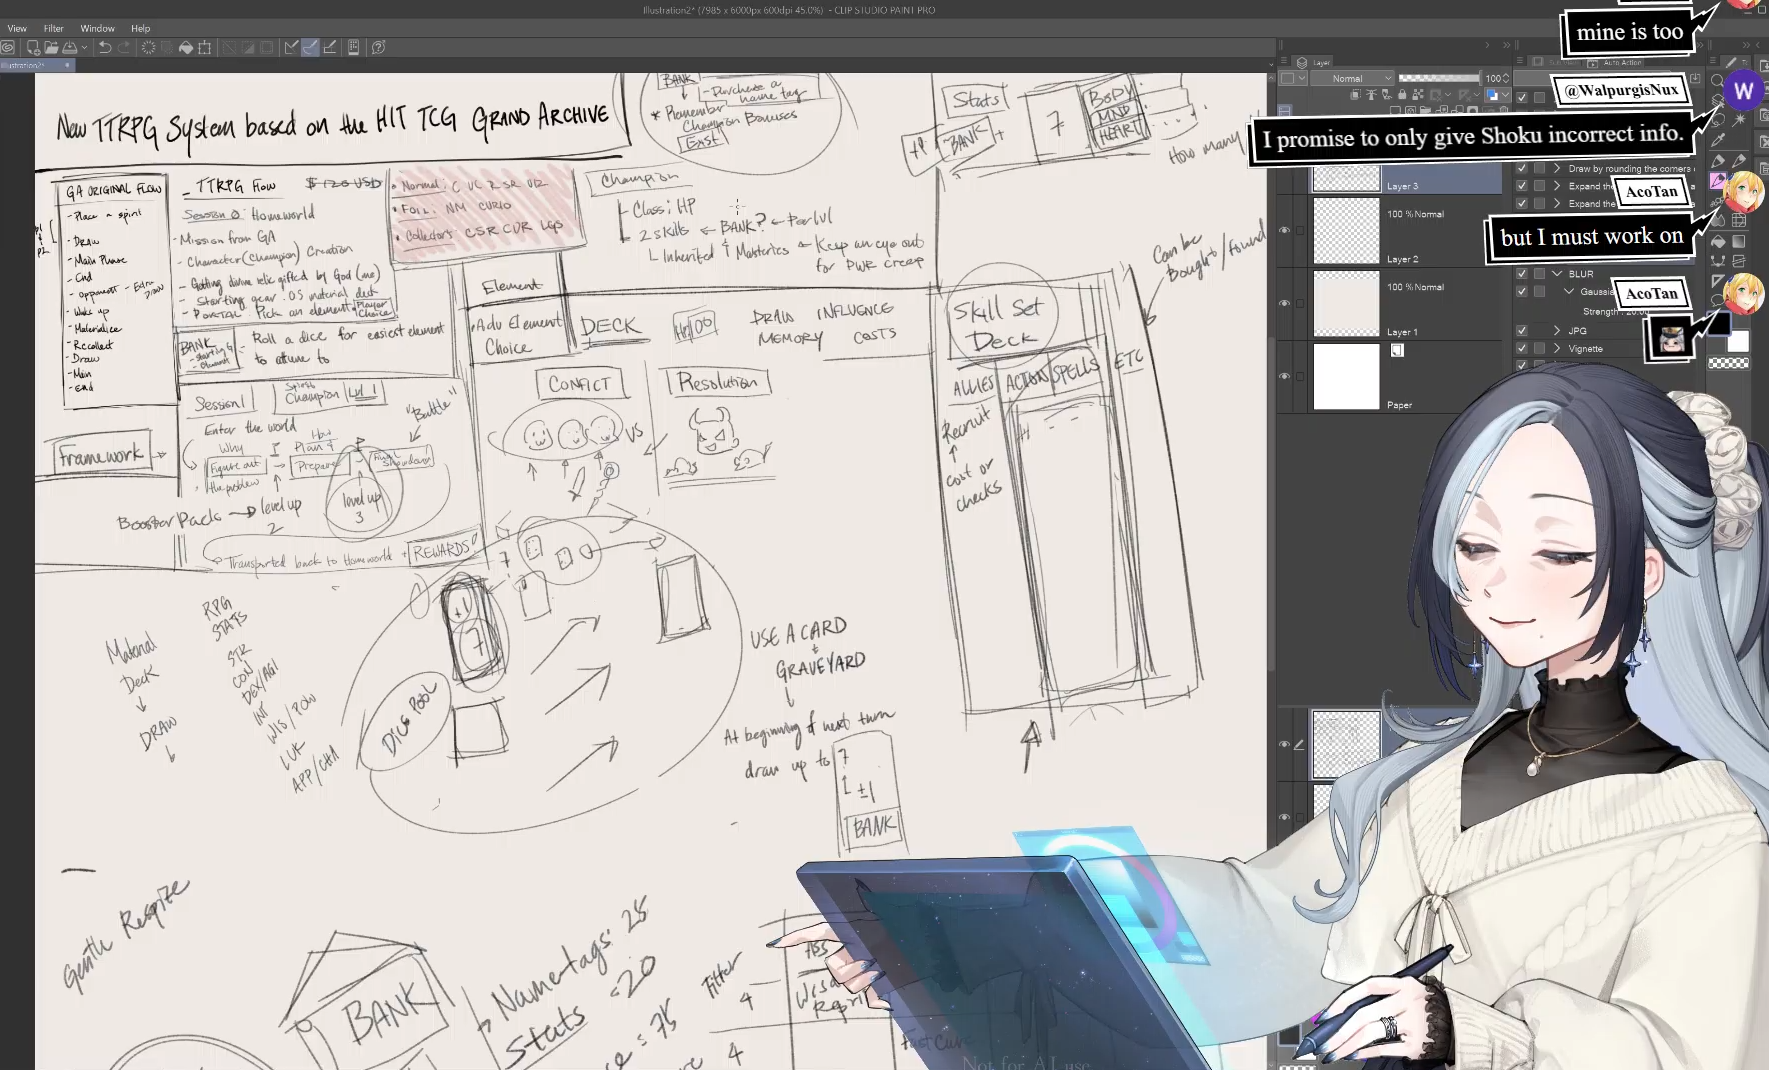Viewport: 1769px width, 1070px height.
Task: Toggle the second checkbox beside BLUR
Action: 1540,273
